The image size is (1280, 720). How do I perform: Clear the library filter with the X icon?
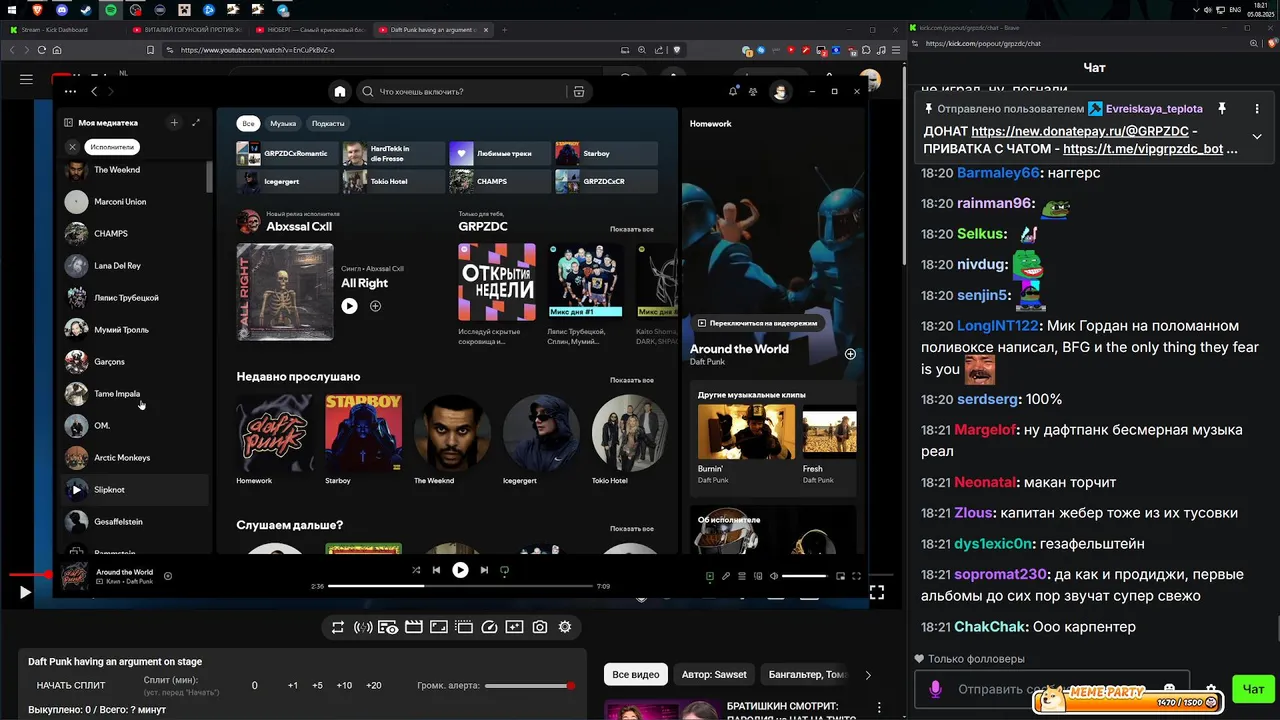pyautogui.click(x=72, y=146)
